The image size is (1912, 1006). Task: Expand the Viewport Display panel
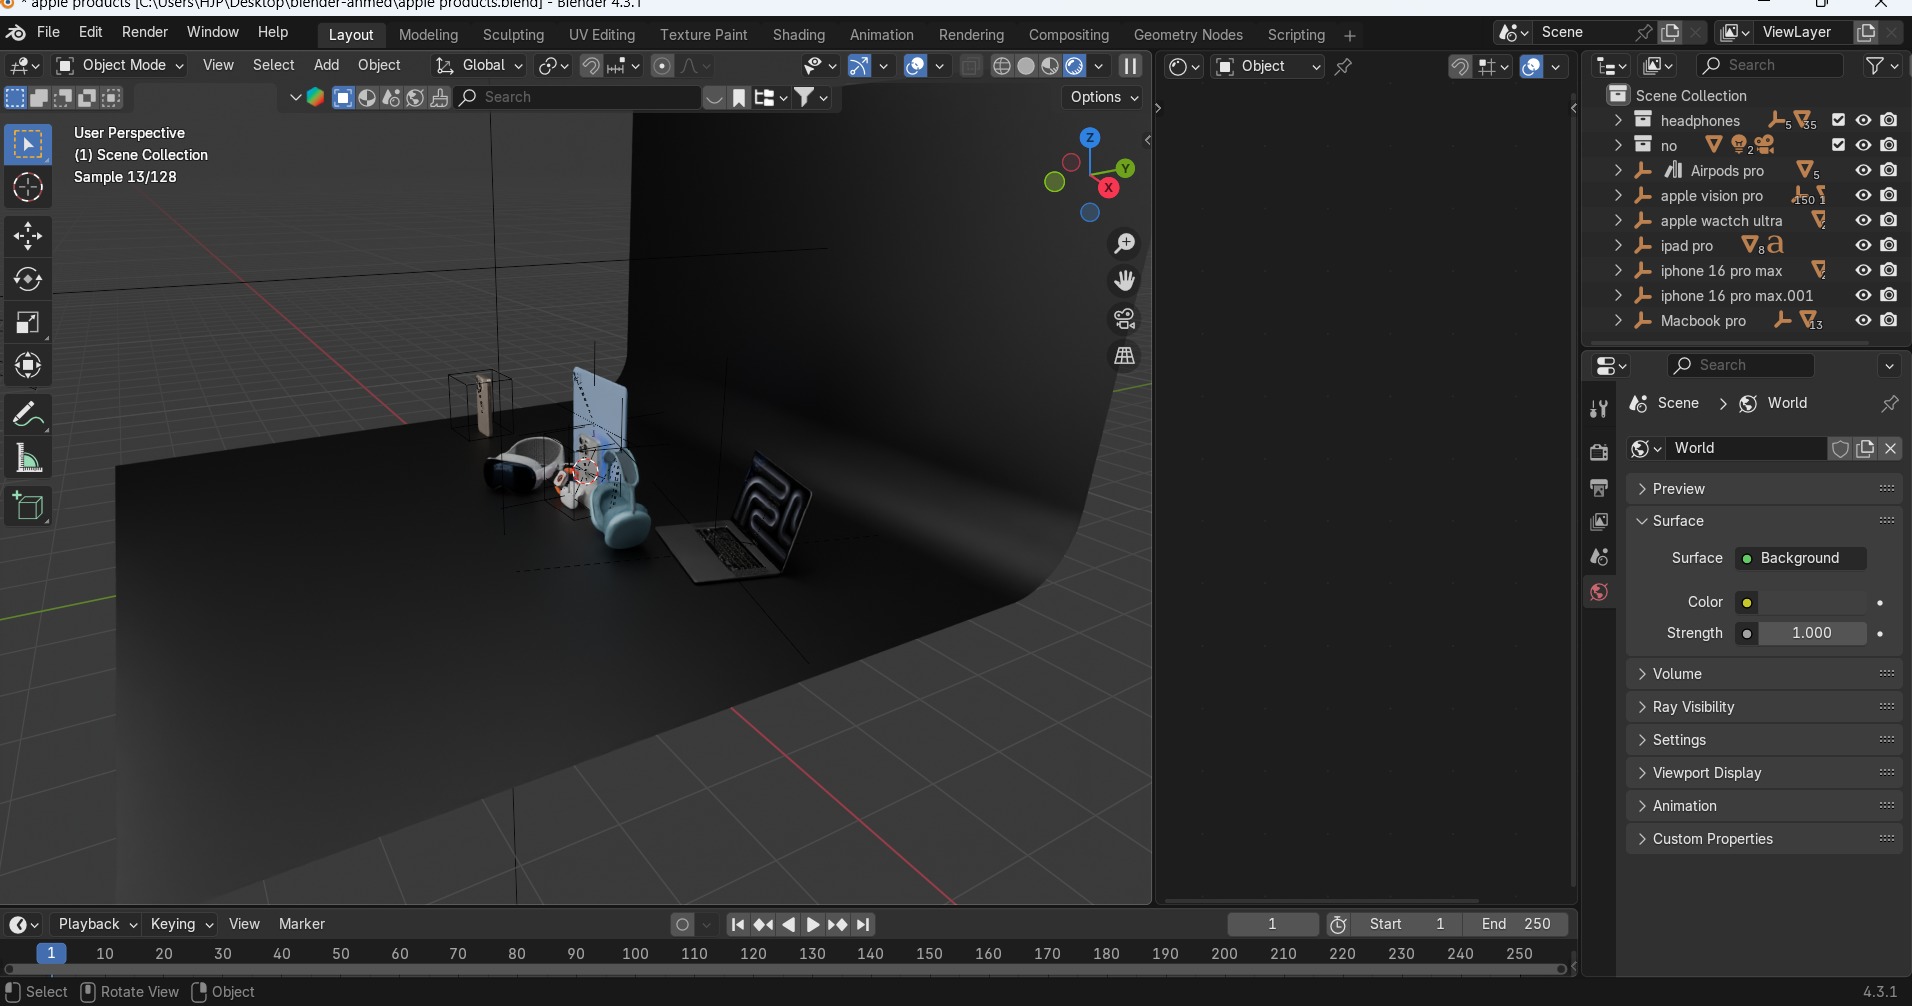[x=1765, y=773]
